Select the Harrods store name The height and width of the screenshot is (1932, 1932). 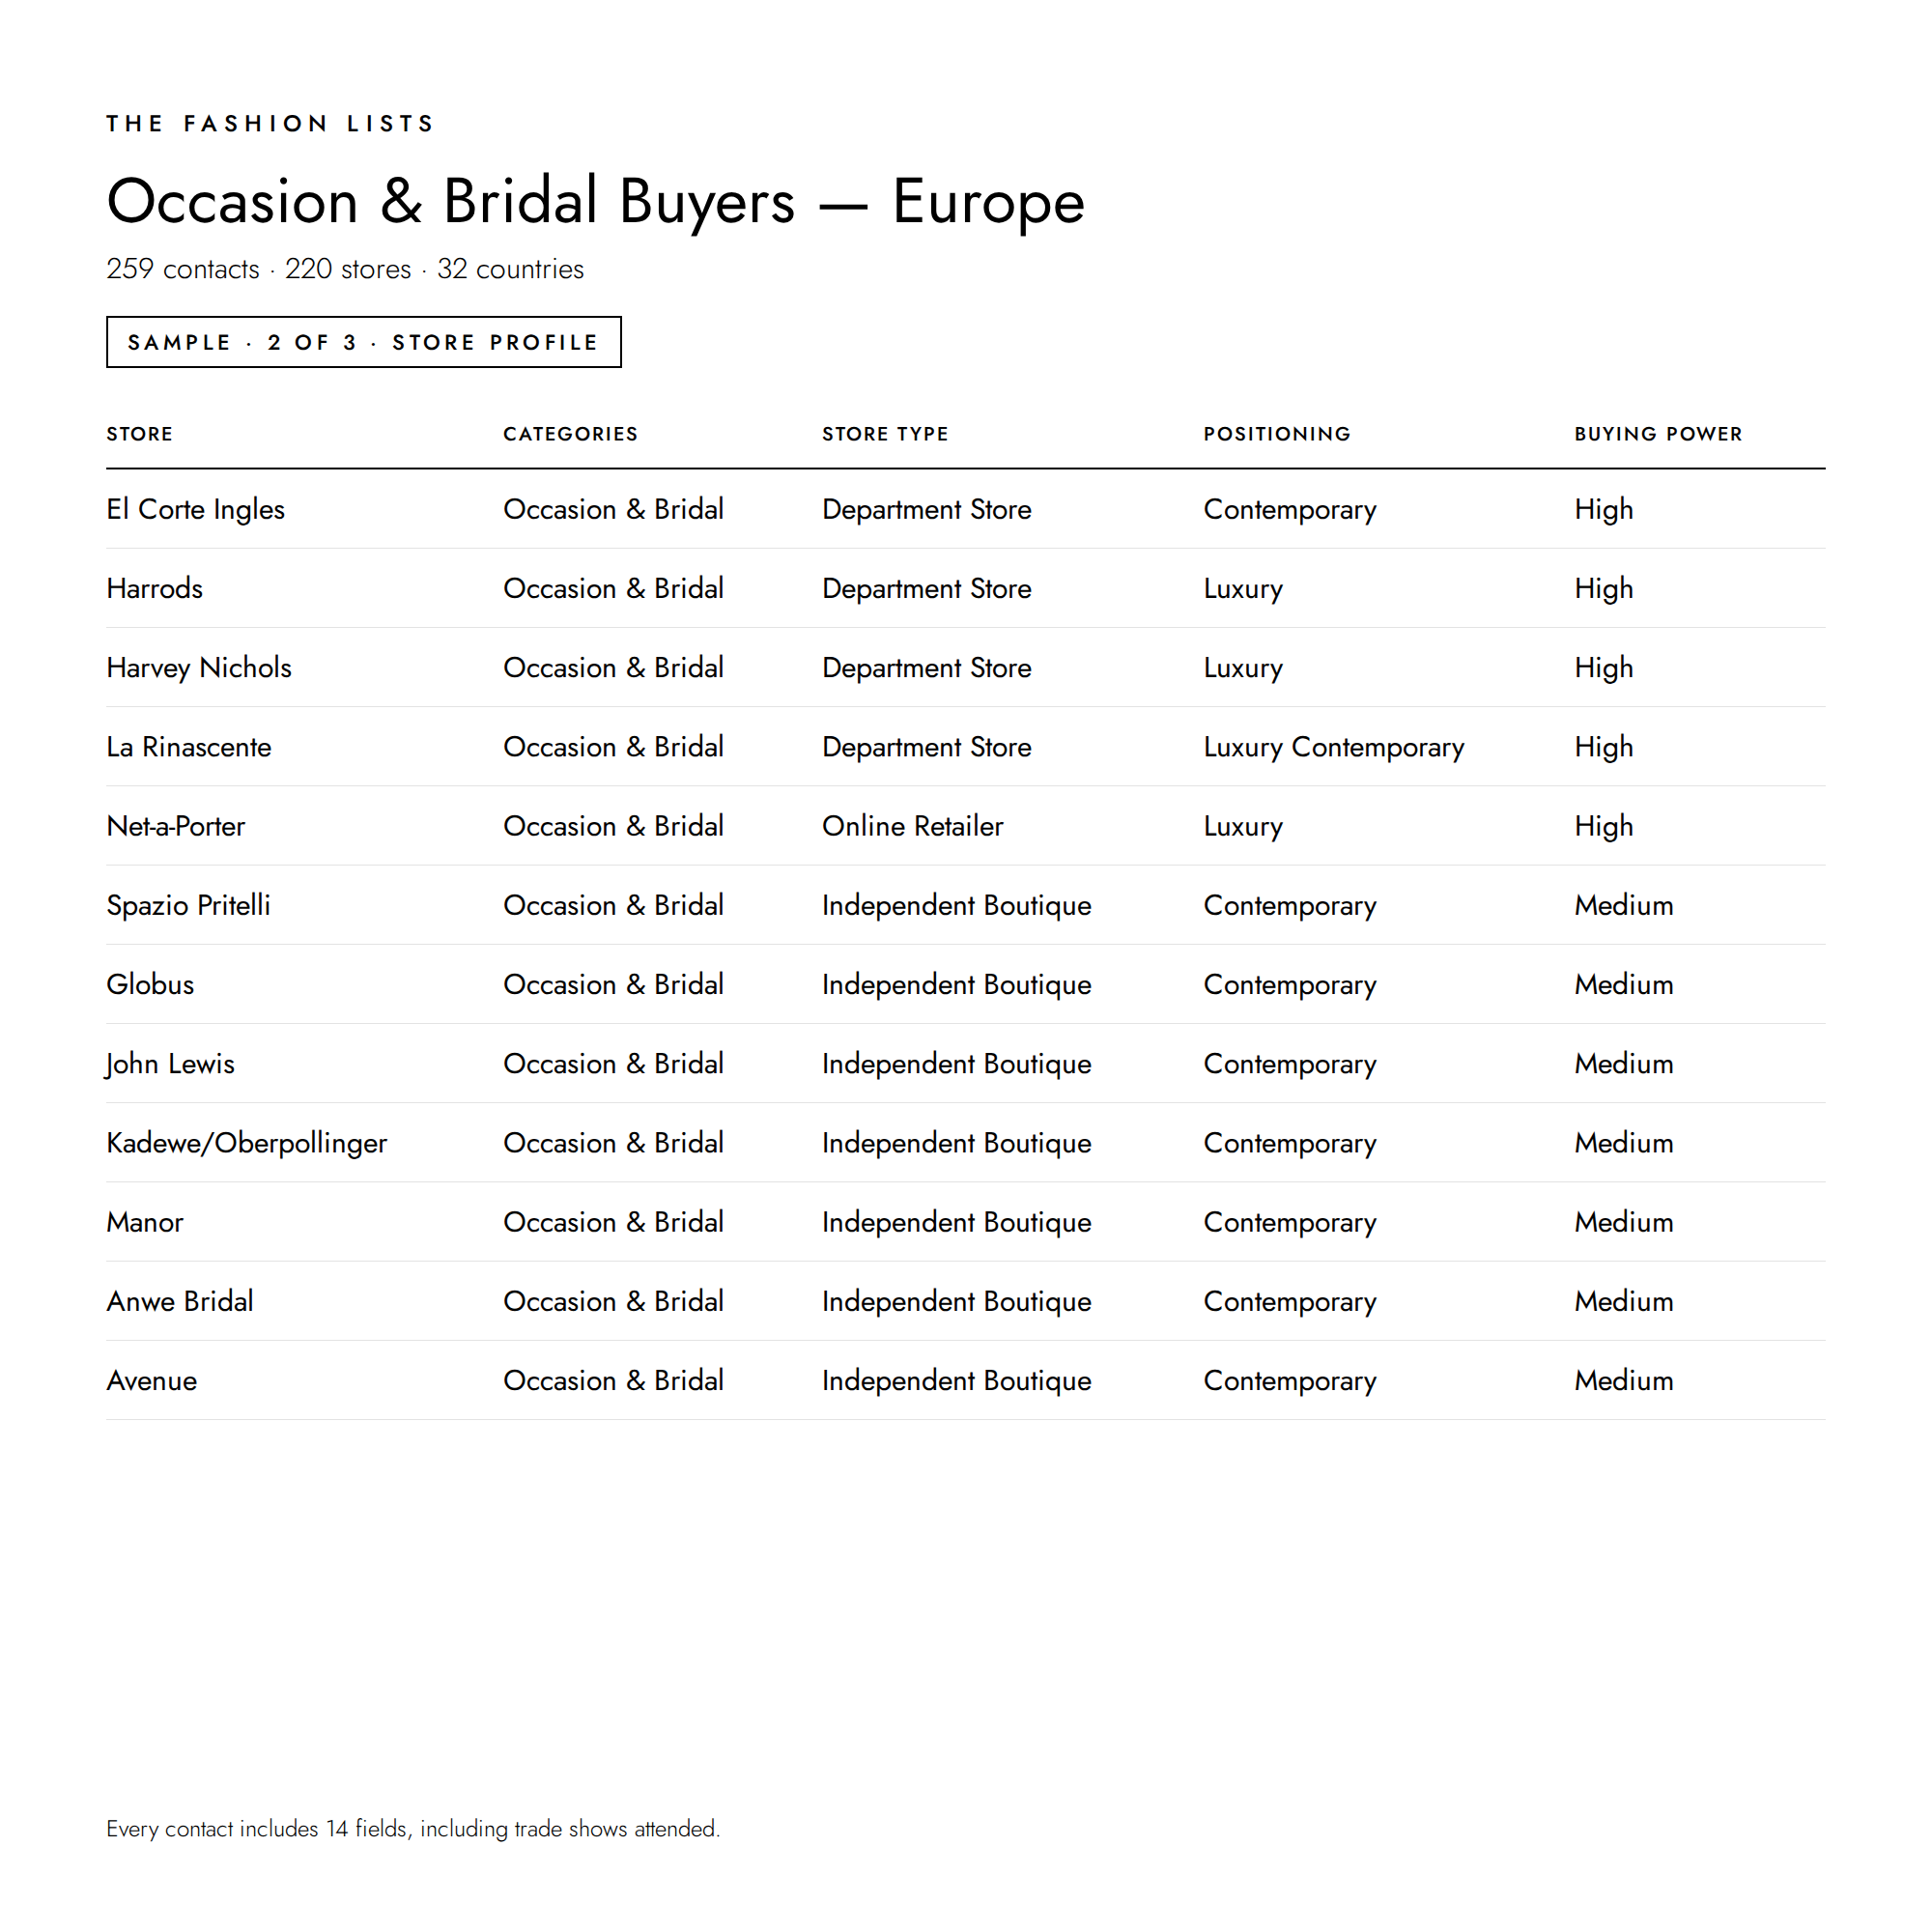(x=155, y=588)
